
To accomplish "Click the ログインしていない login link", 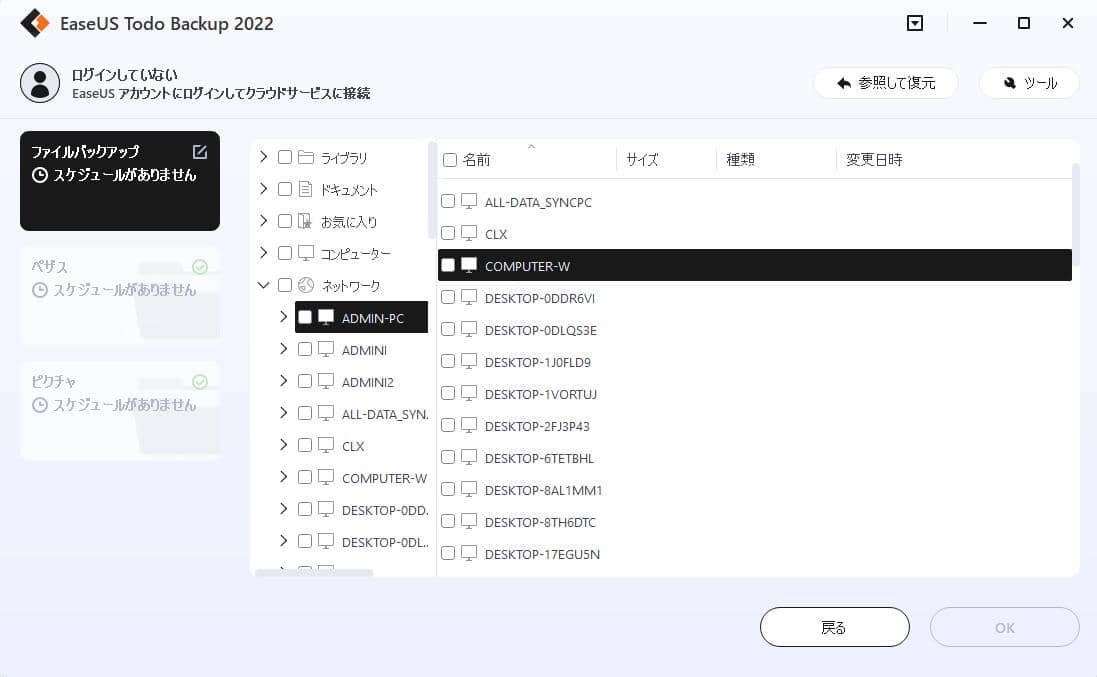I will [x=125, y=75].
